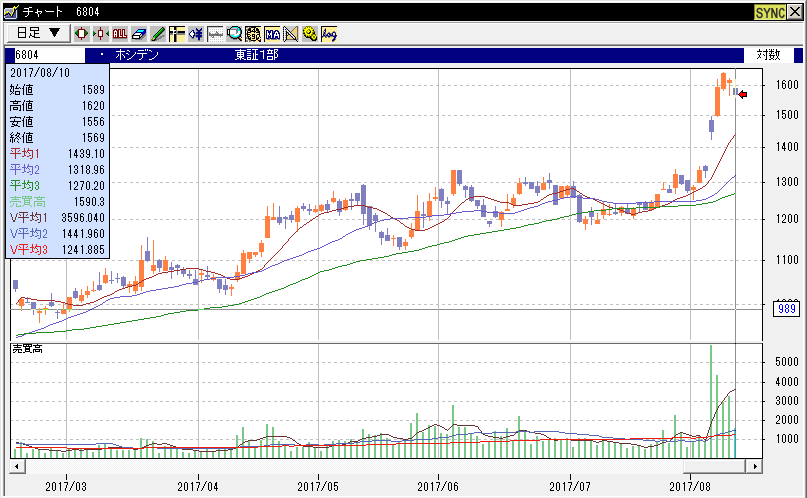Close the chart window

pyautogui.click(x=795, y=11)
